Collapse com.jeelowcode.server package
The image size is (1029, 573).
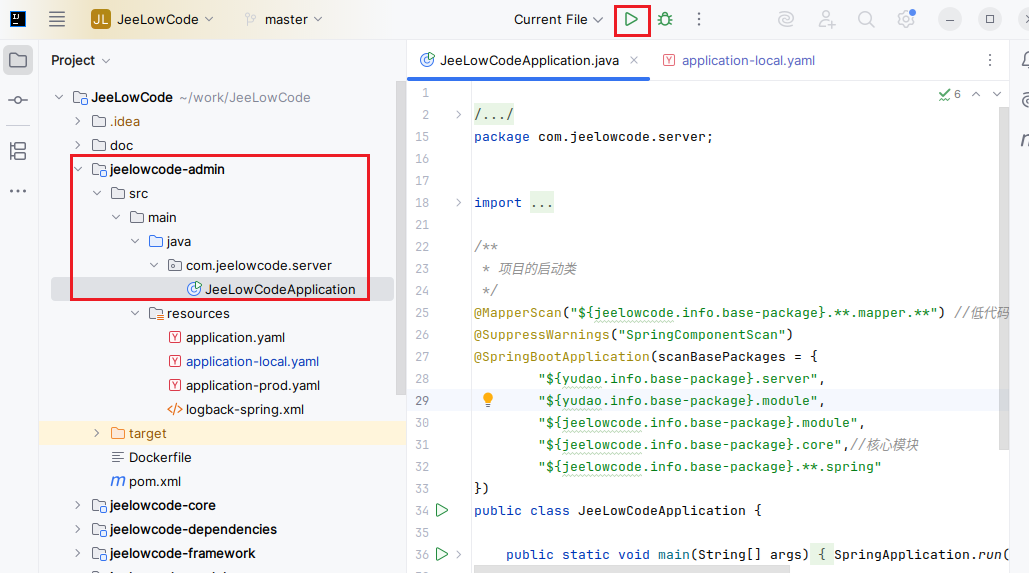coord(154,265)
